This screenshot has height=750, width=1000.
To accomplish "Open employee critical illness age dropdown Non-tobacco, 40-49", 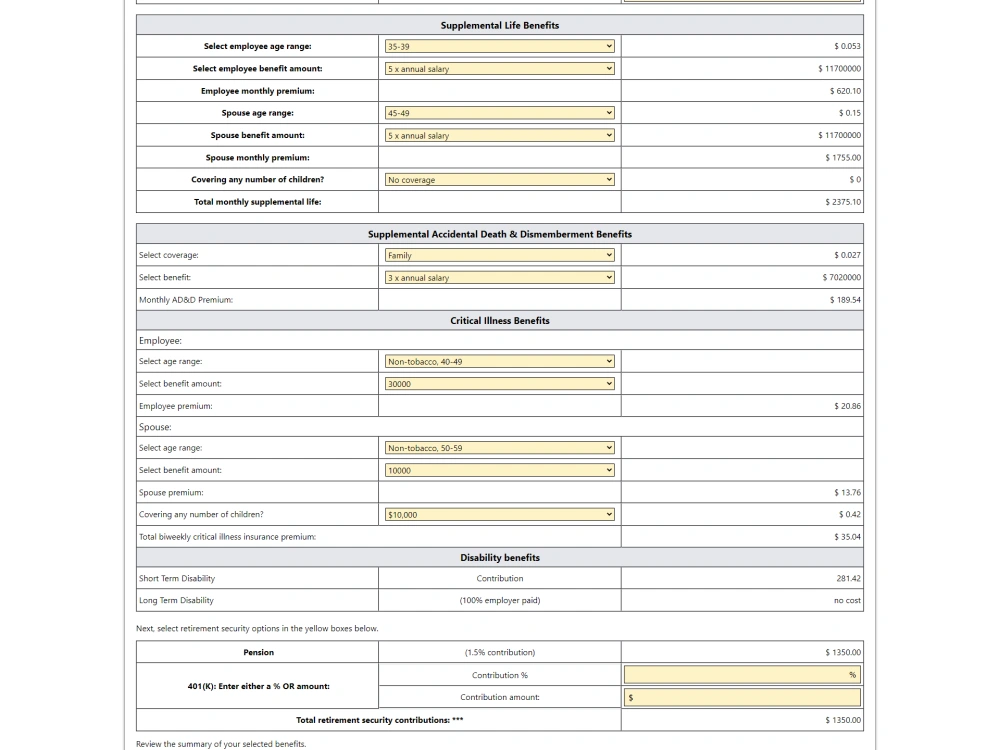I will pos(499,362).
